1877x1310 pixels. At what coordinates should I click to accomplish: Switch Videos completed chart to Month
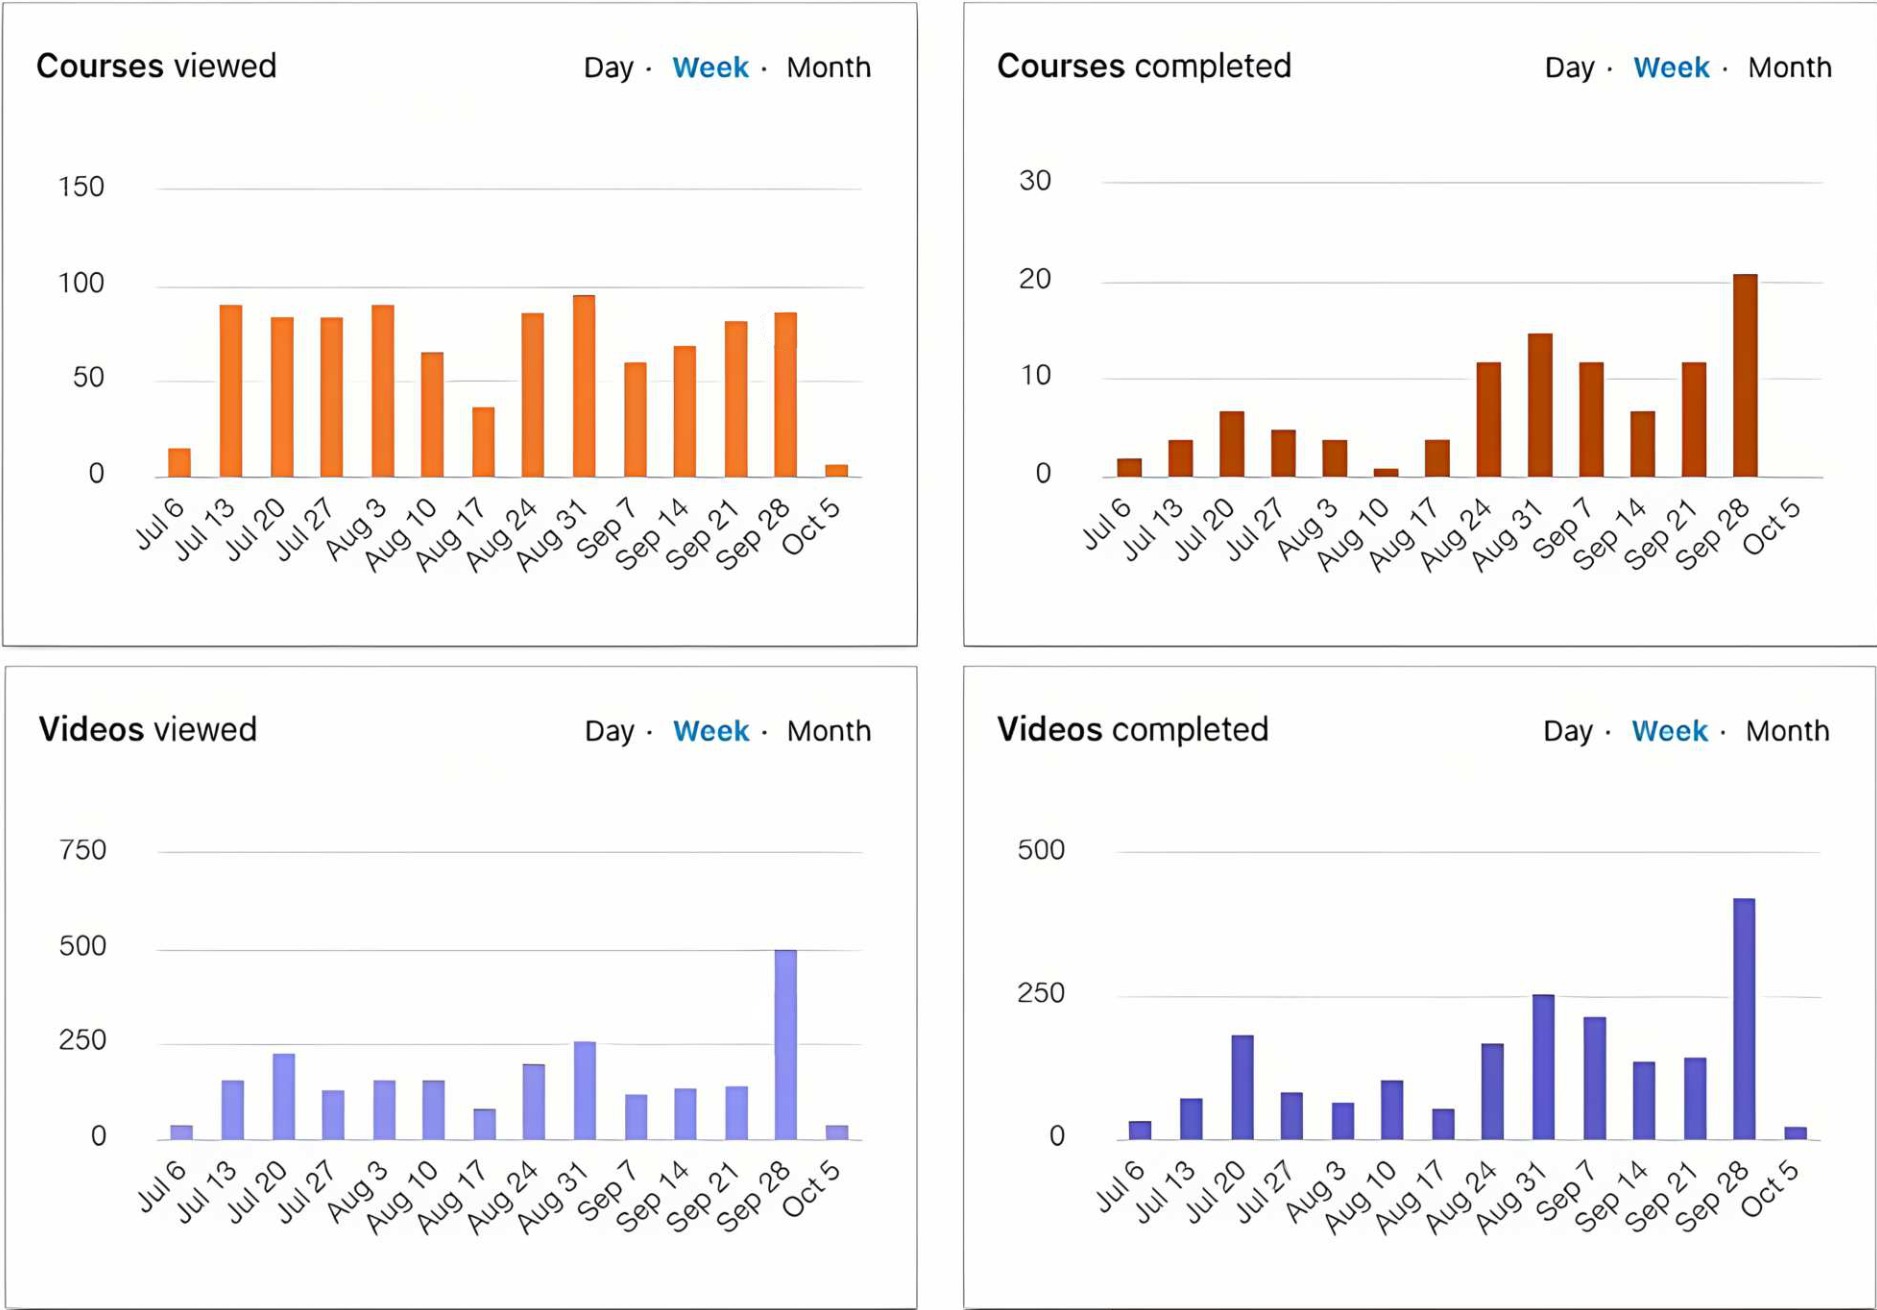1787,731
